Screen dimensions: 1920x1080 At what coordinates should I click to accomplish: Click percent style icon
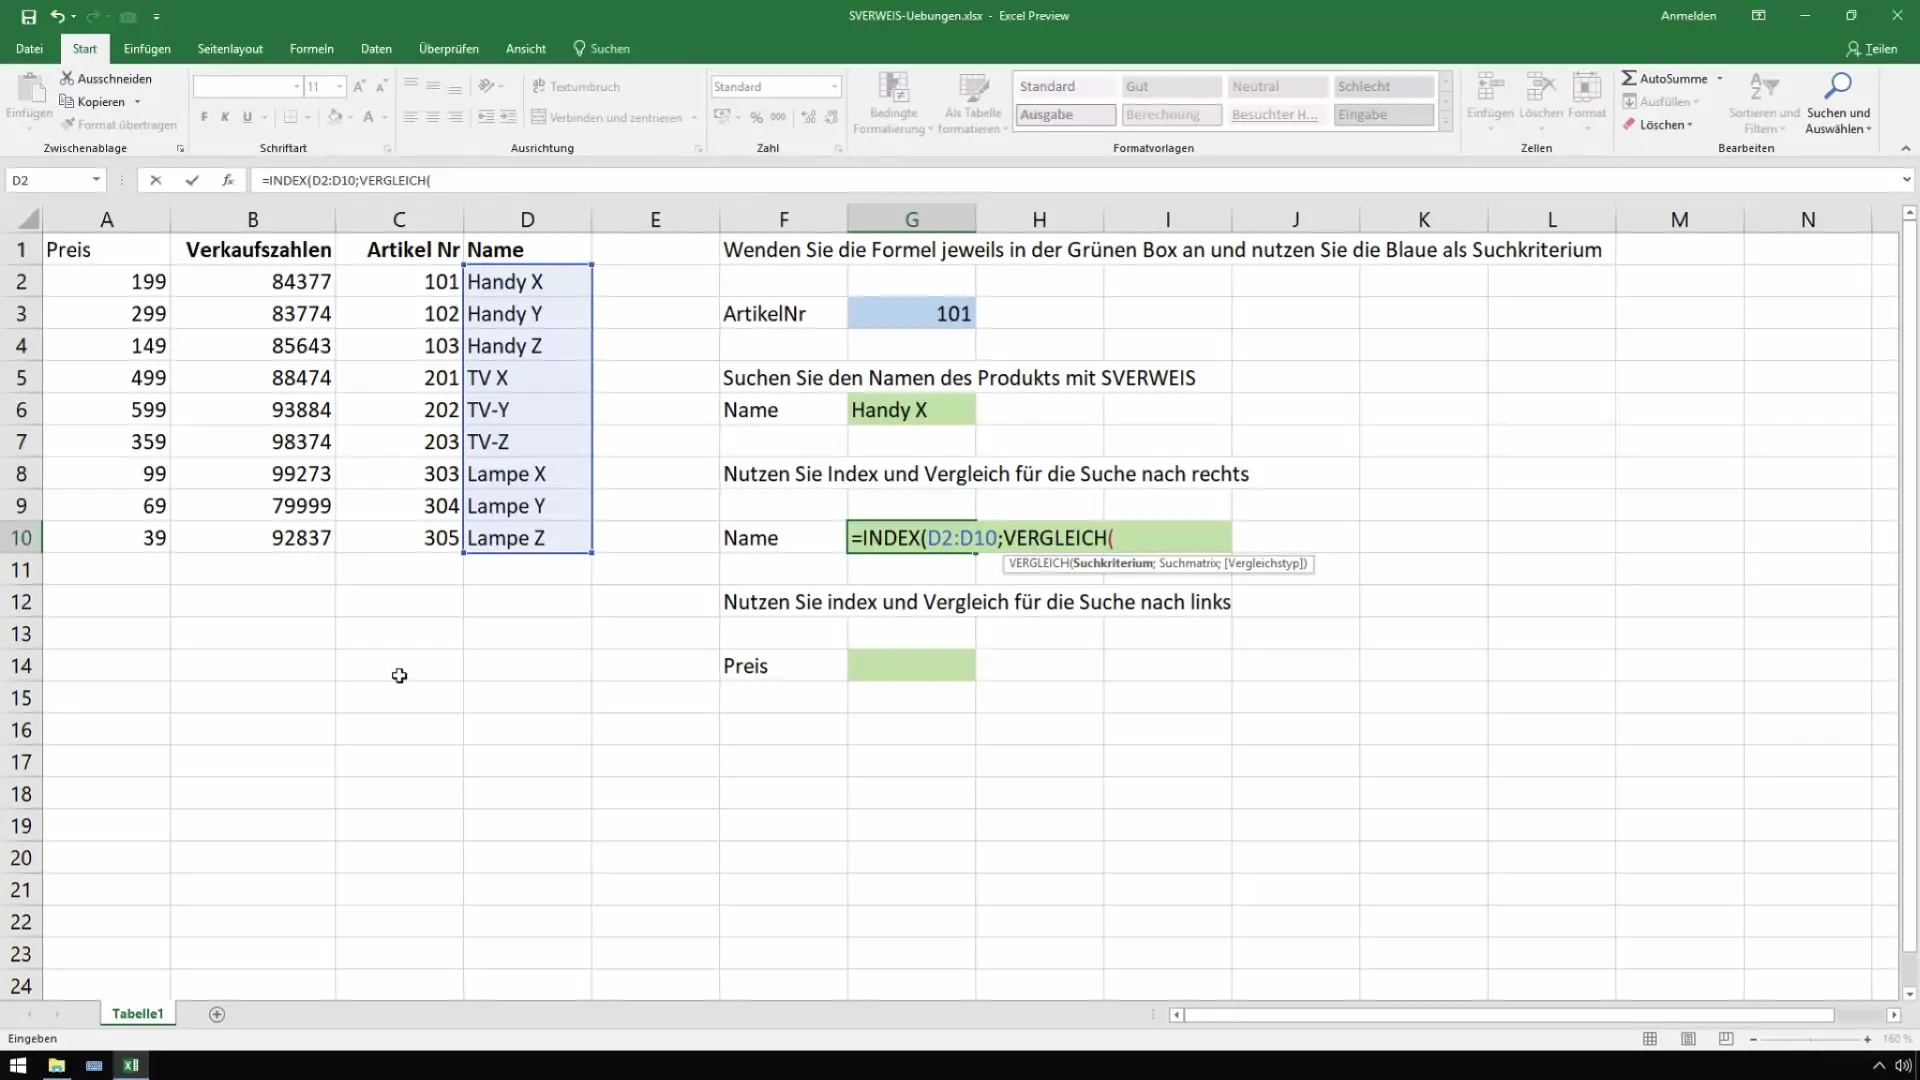click(x=757, y=117)
